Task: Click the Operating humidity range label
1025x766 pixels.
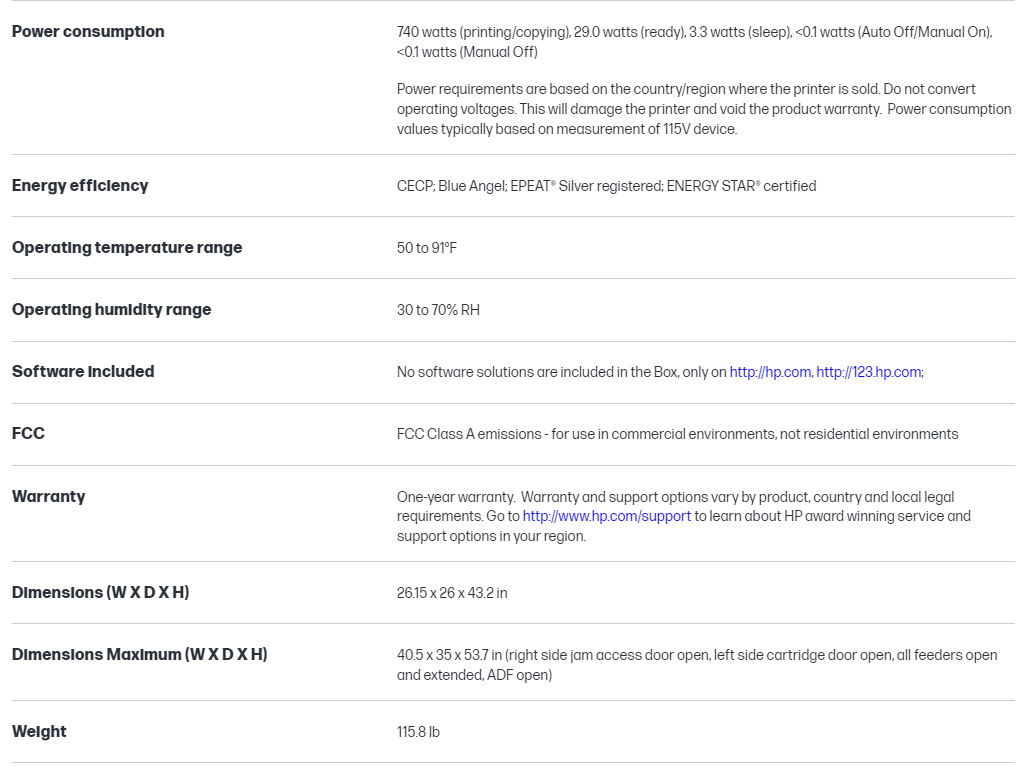Action: point(111,309)
